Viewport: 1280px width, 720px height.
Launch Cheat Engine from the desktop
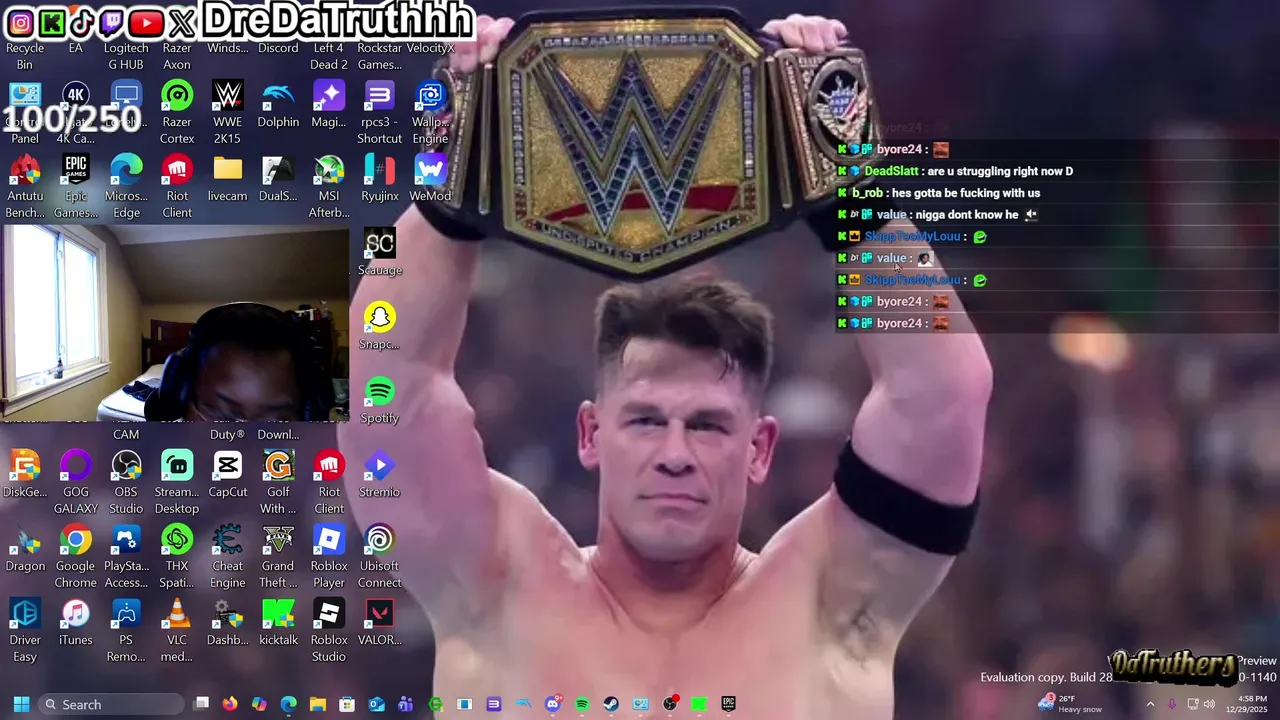[x=228, y=557]
